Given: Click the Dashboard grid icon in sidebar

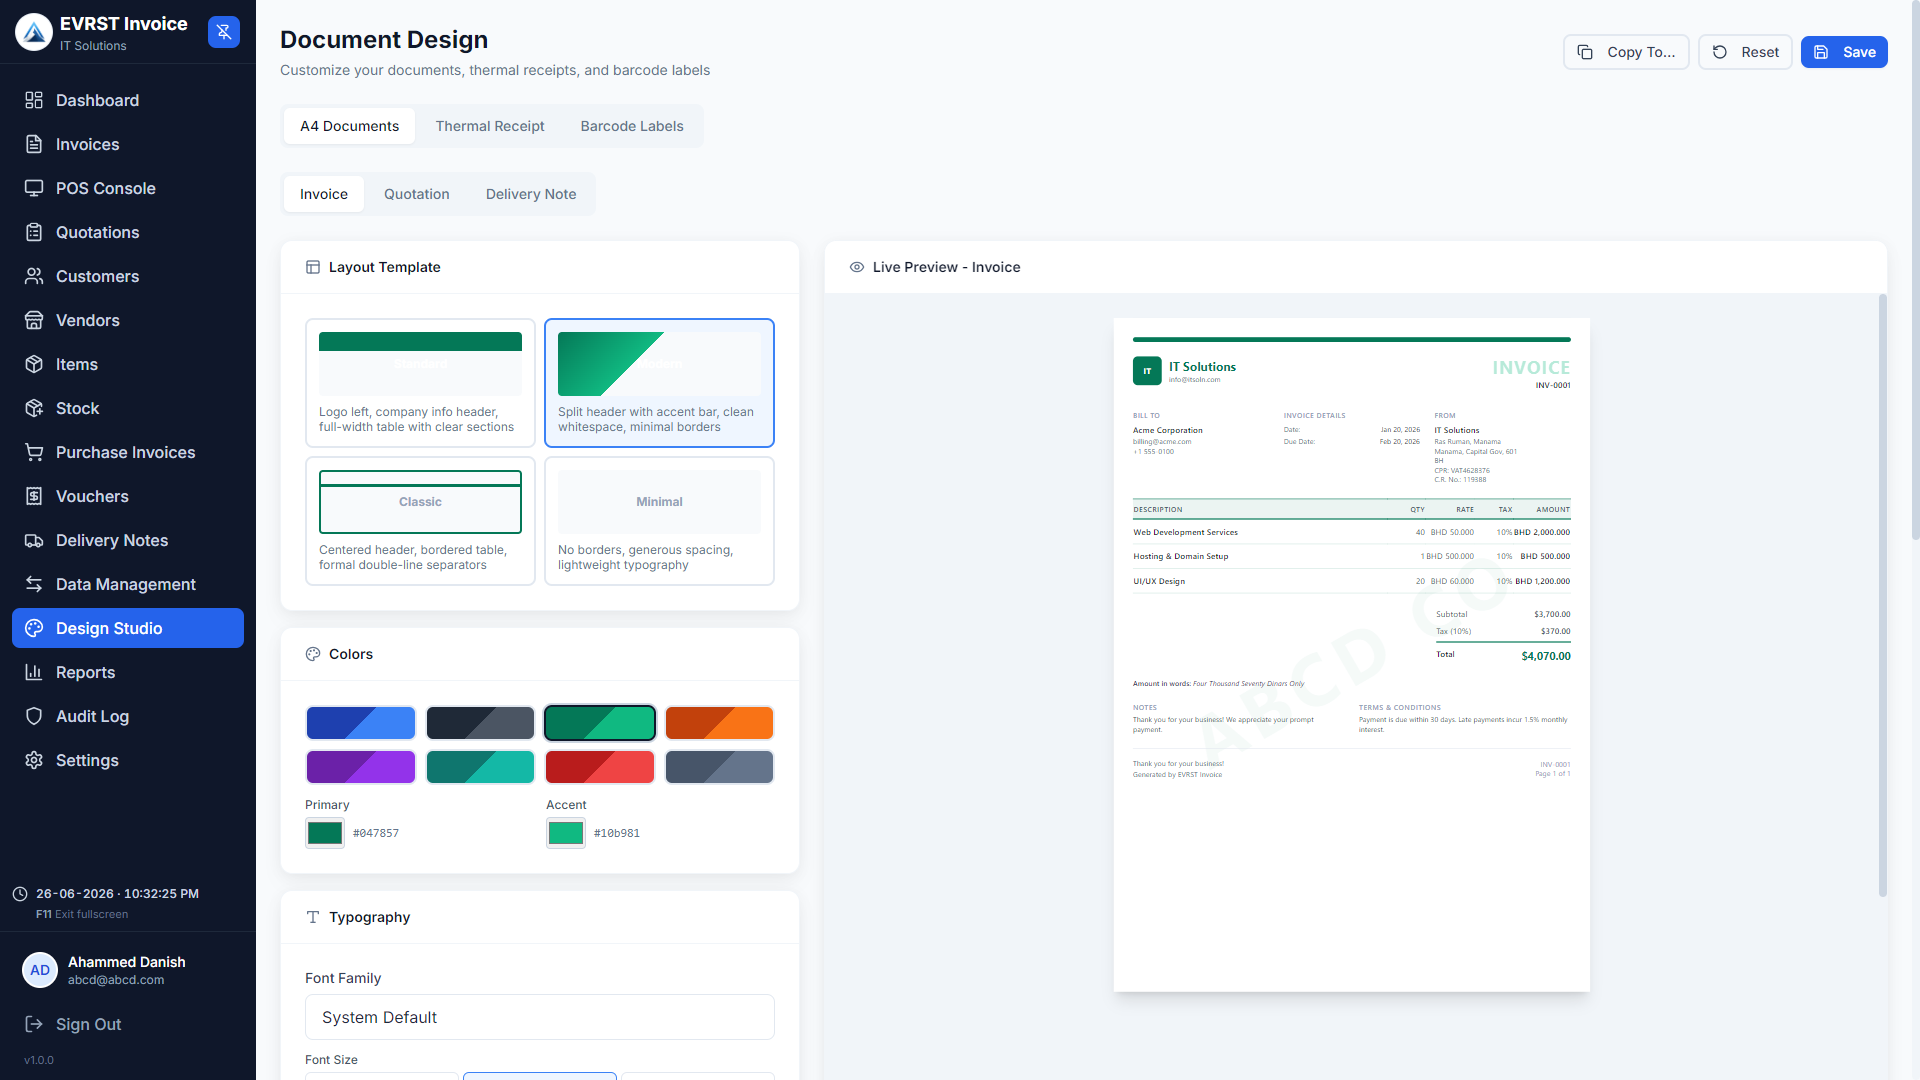Looking at the screenshot, I should (34, 100).
